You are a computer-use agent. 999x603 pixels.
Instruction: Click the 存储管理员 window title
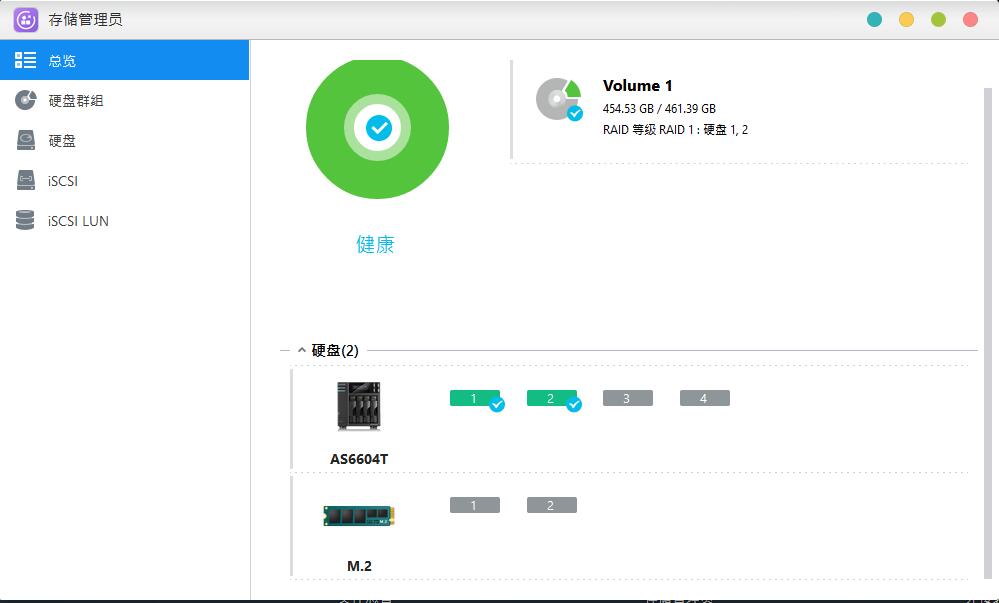click(x=85, y=20)
